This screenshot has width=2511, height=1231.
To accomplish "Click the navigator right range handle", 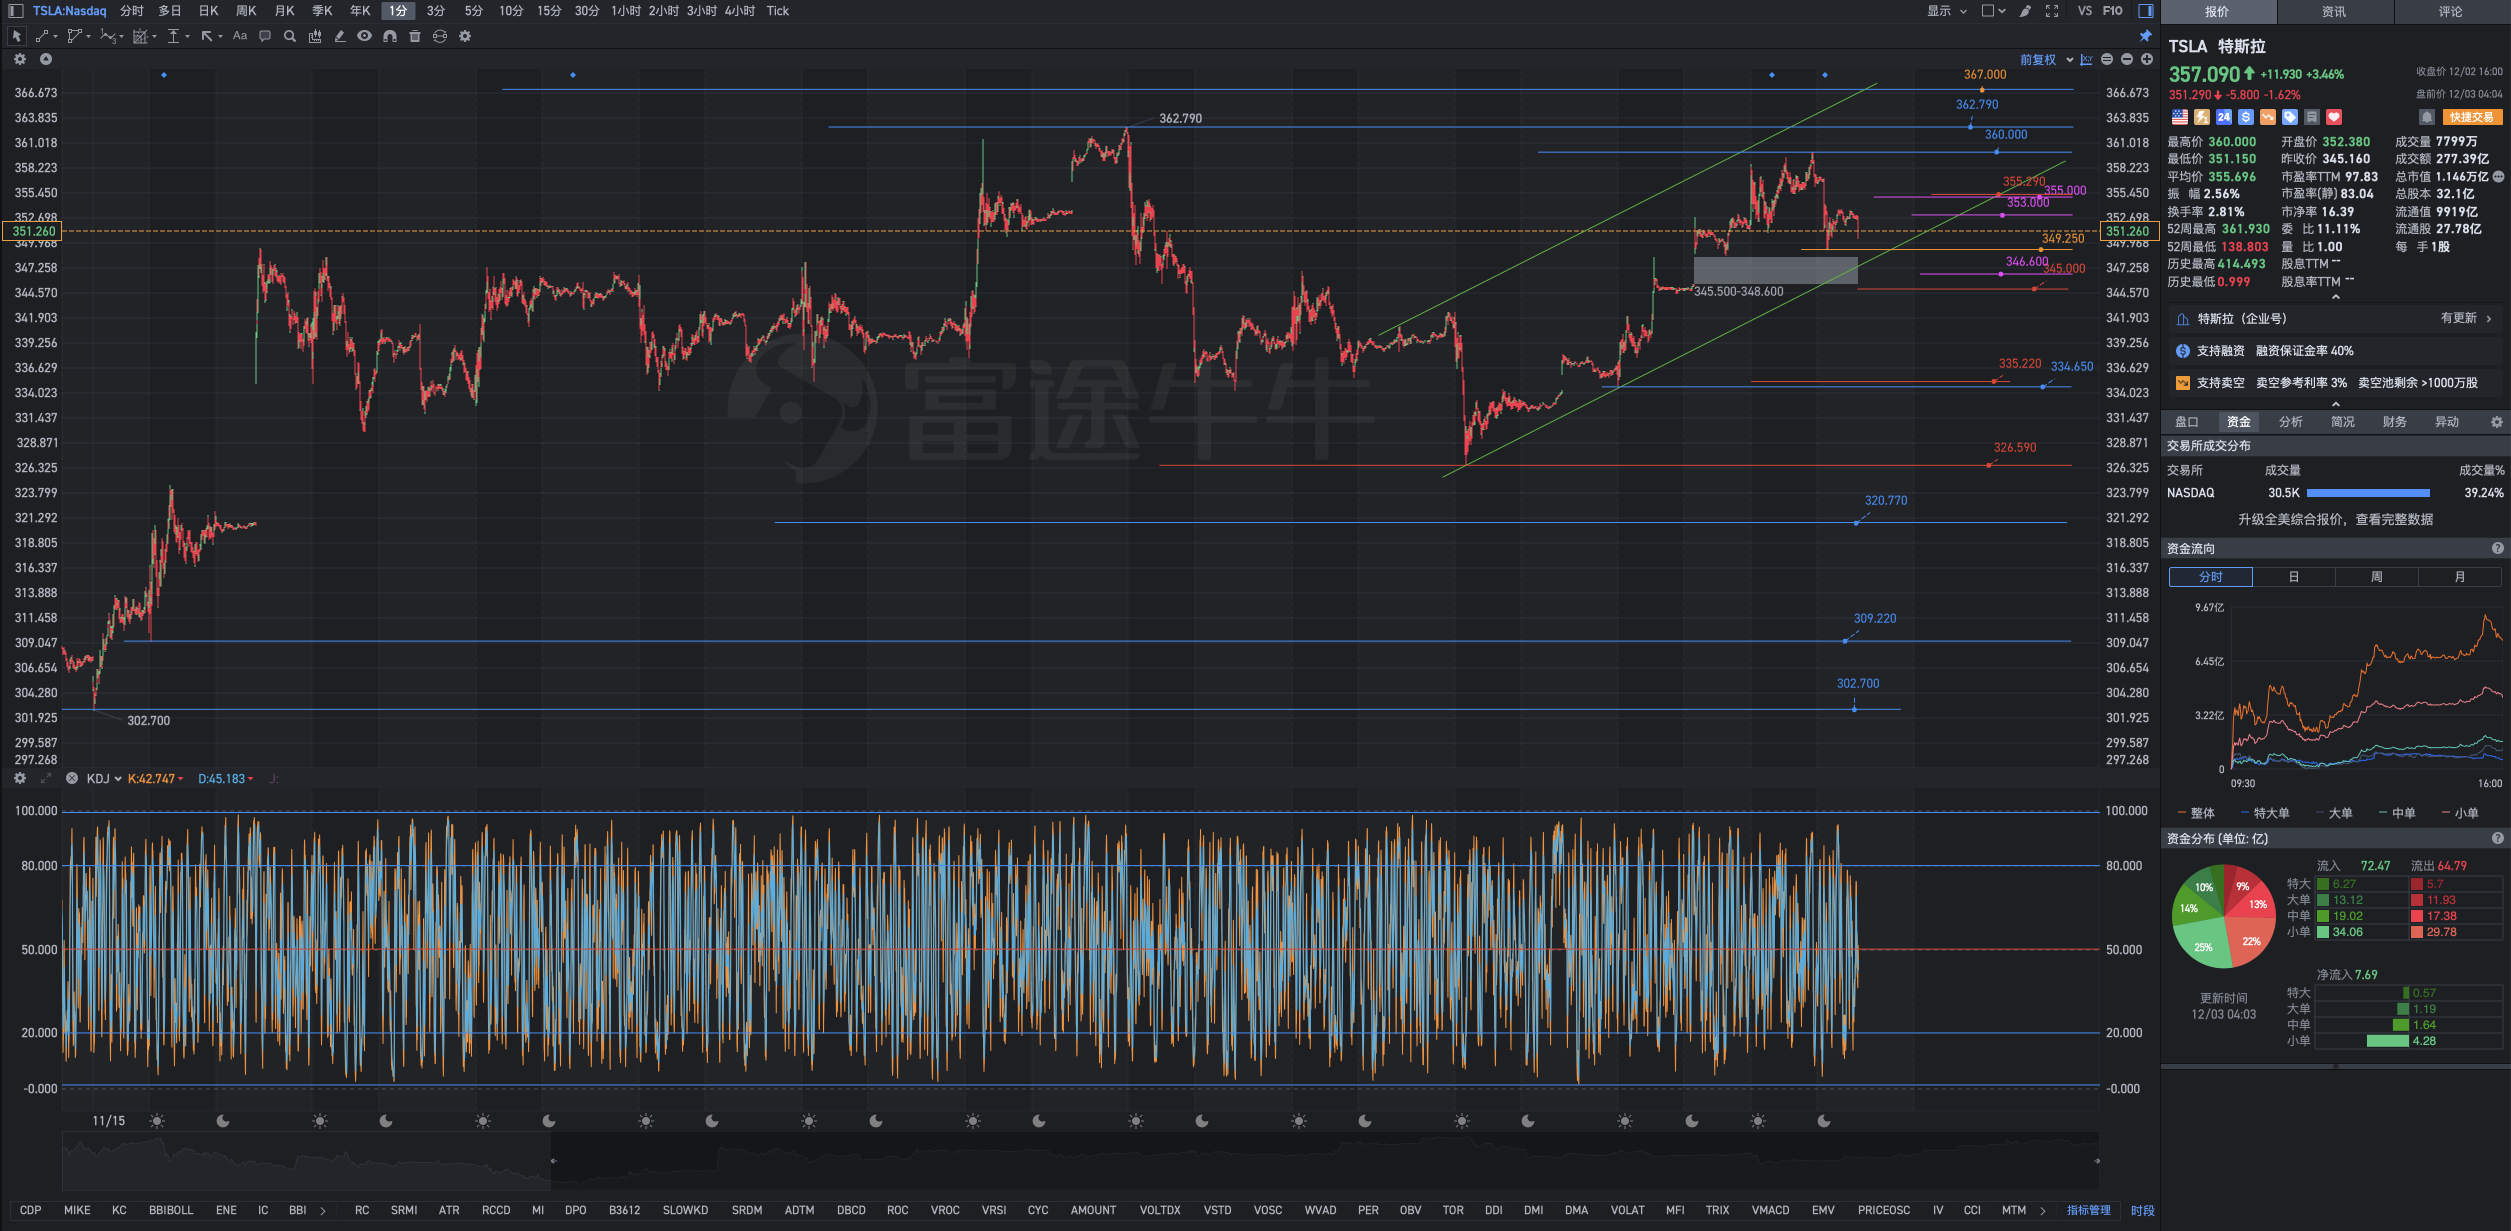I will pyautogui.click(x=2097, y=1161).
